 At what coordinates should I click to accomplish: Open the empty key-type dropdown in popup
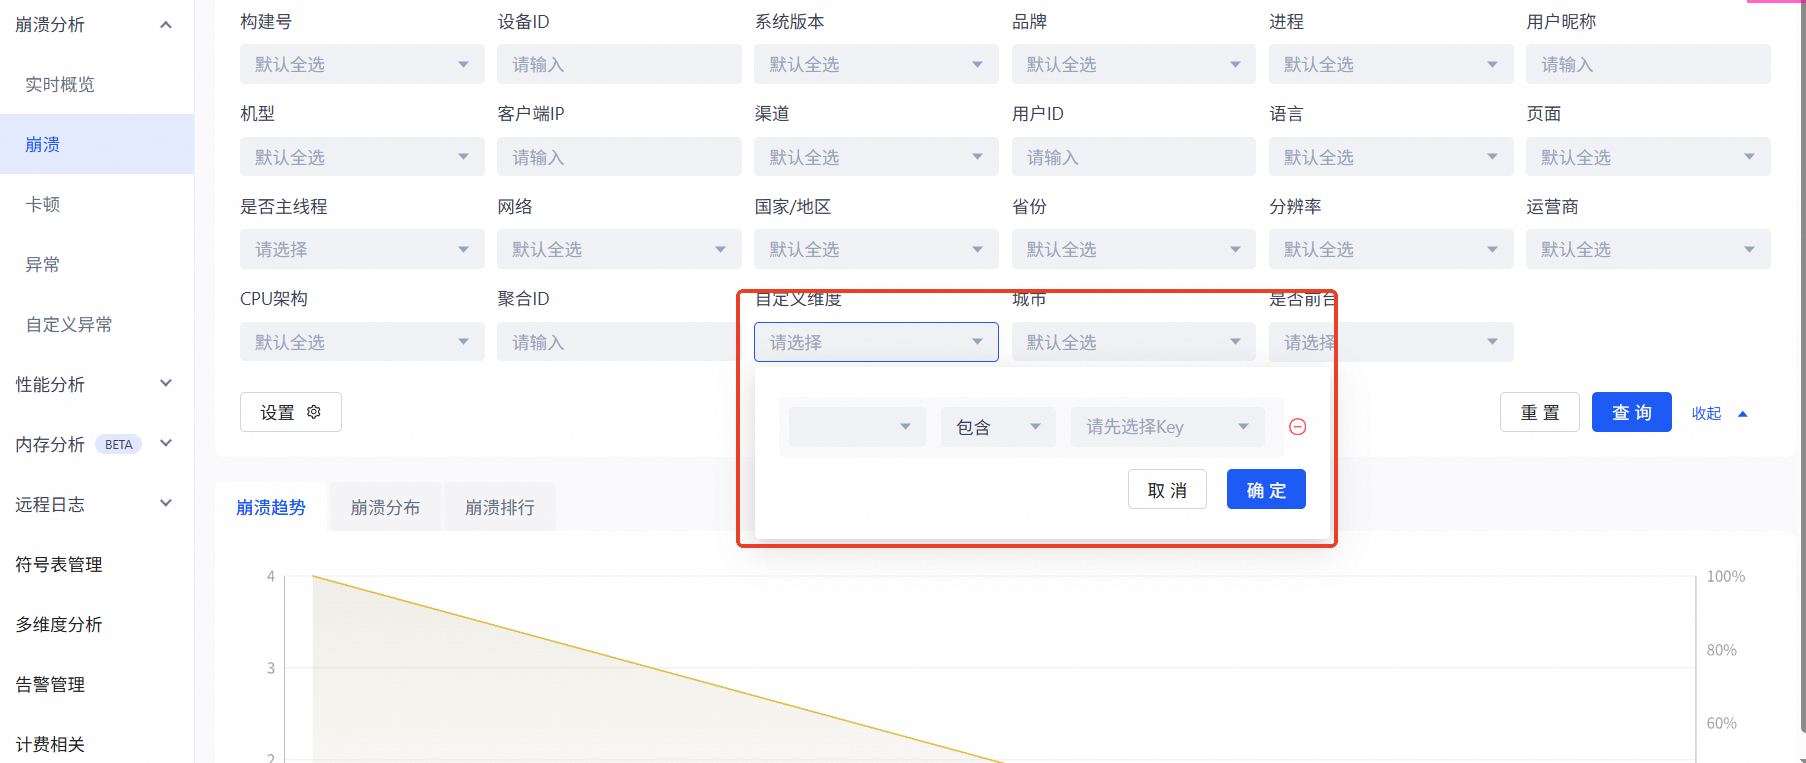[x=857, y=427]
